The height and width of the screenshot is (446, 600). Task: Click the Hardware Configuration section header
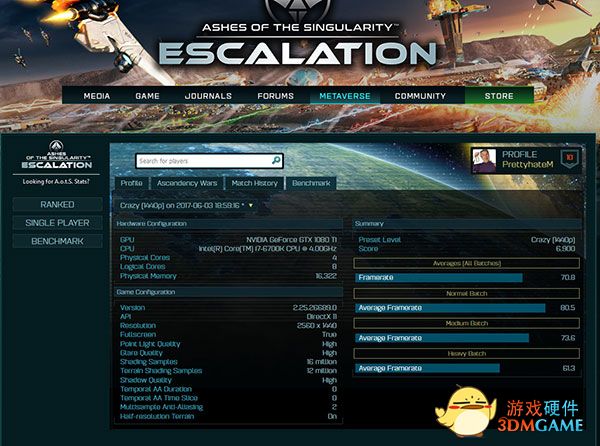[228, 223]
